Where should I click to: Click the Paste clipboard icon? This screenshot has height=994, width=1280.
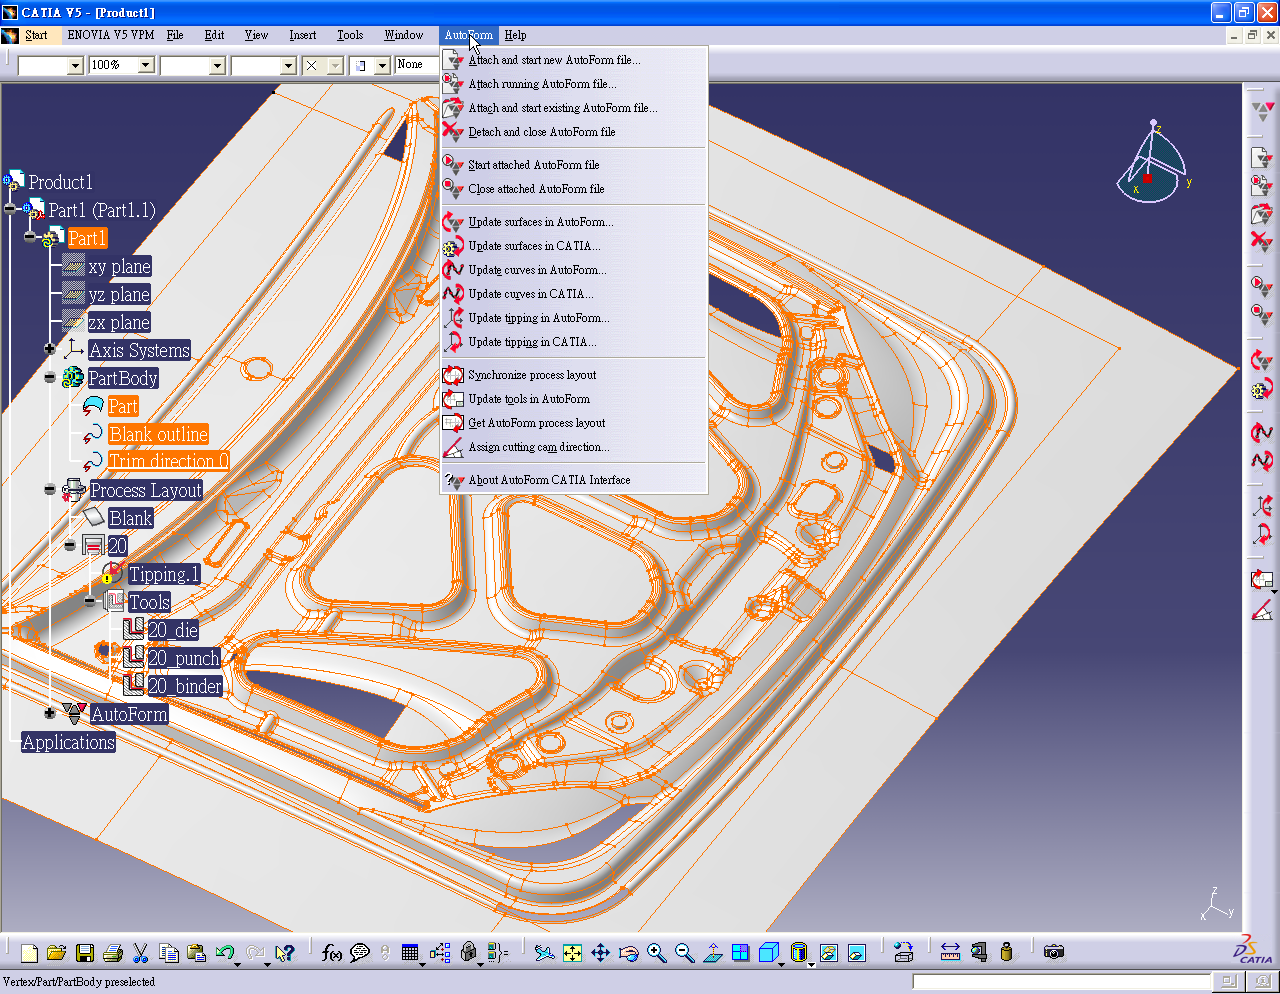196,953
